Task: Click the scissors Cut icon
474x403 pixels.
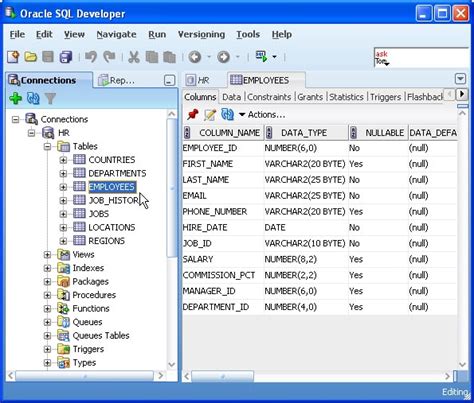Action: click(134, 57)
